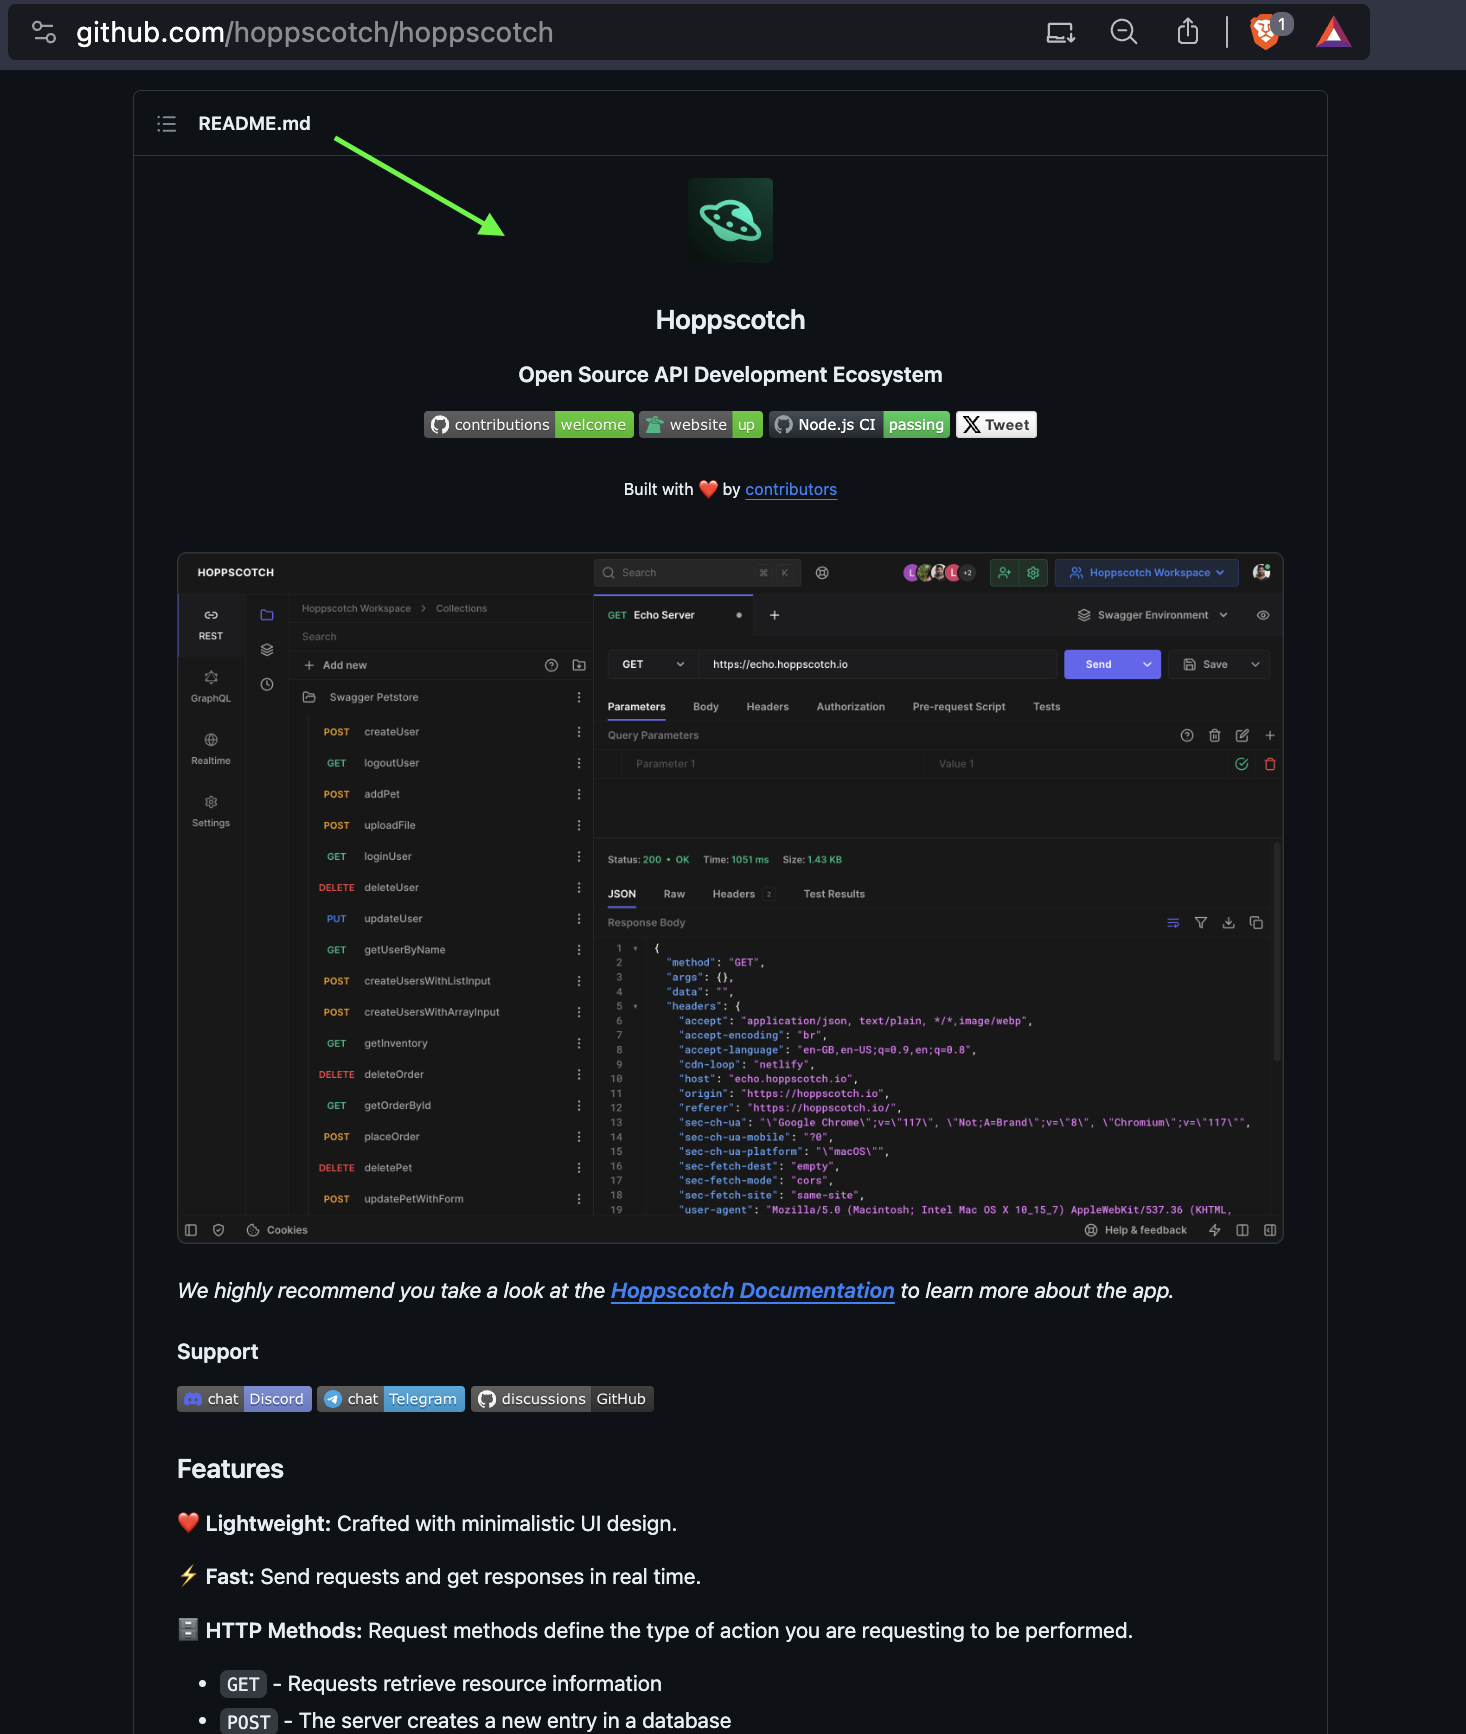Toggle the sidebar icon in the screenshot footer
The height and width of the screenshot is (1734, 1466).
(x=191, y=1230)
